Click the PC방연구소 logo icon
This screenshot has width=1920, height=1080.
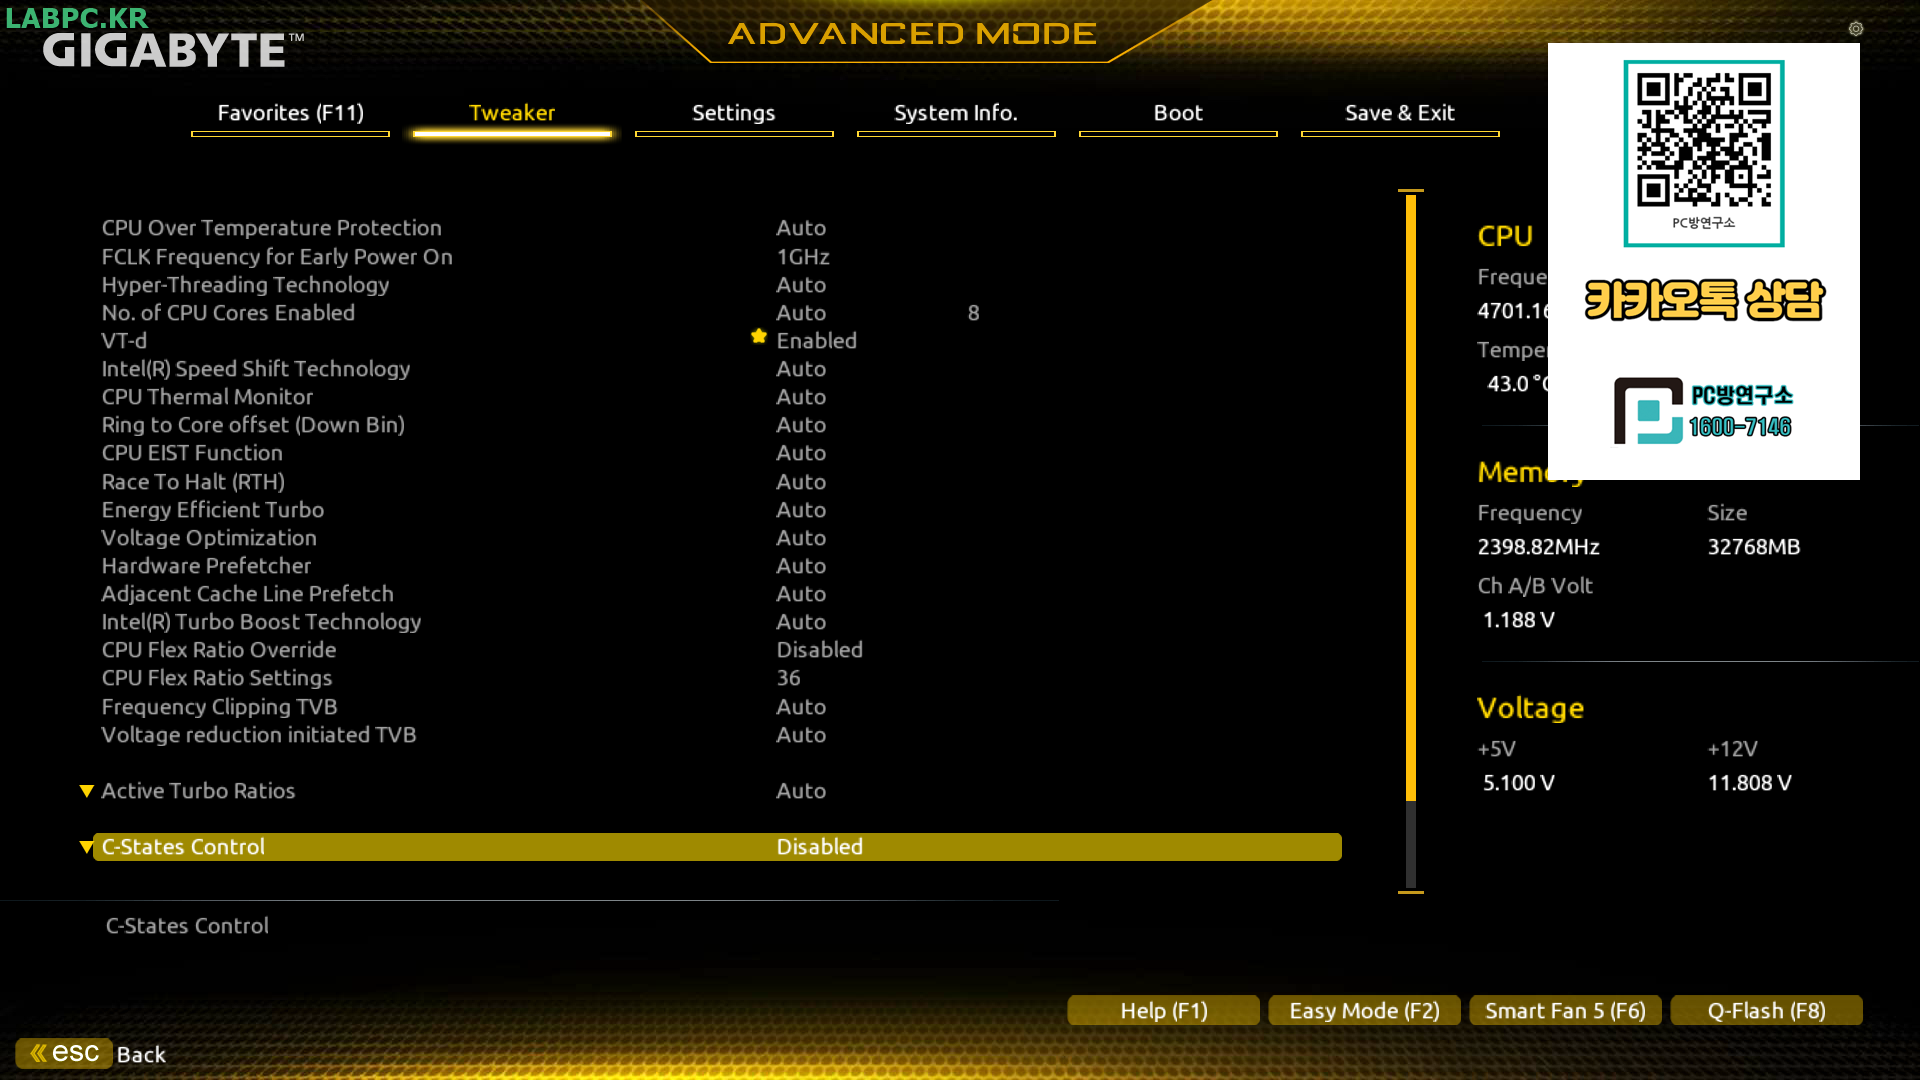point(1648,410)
